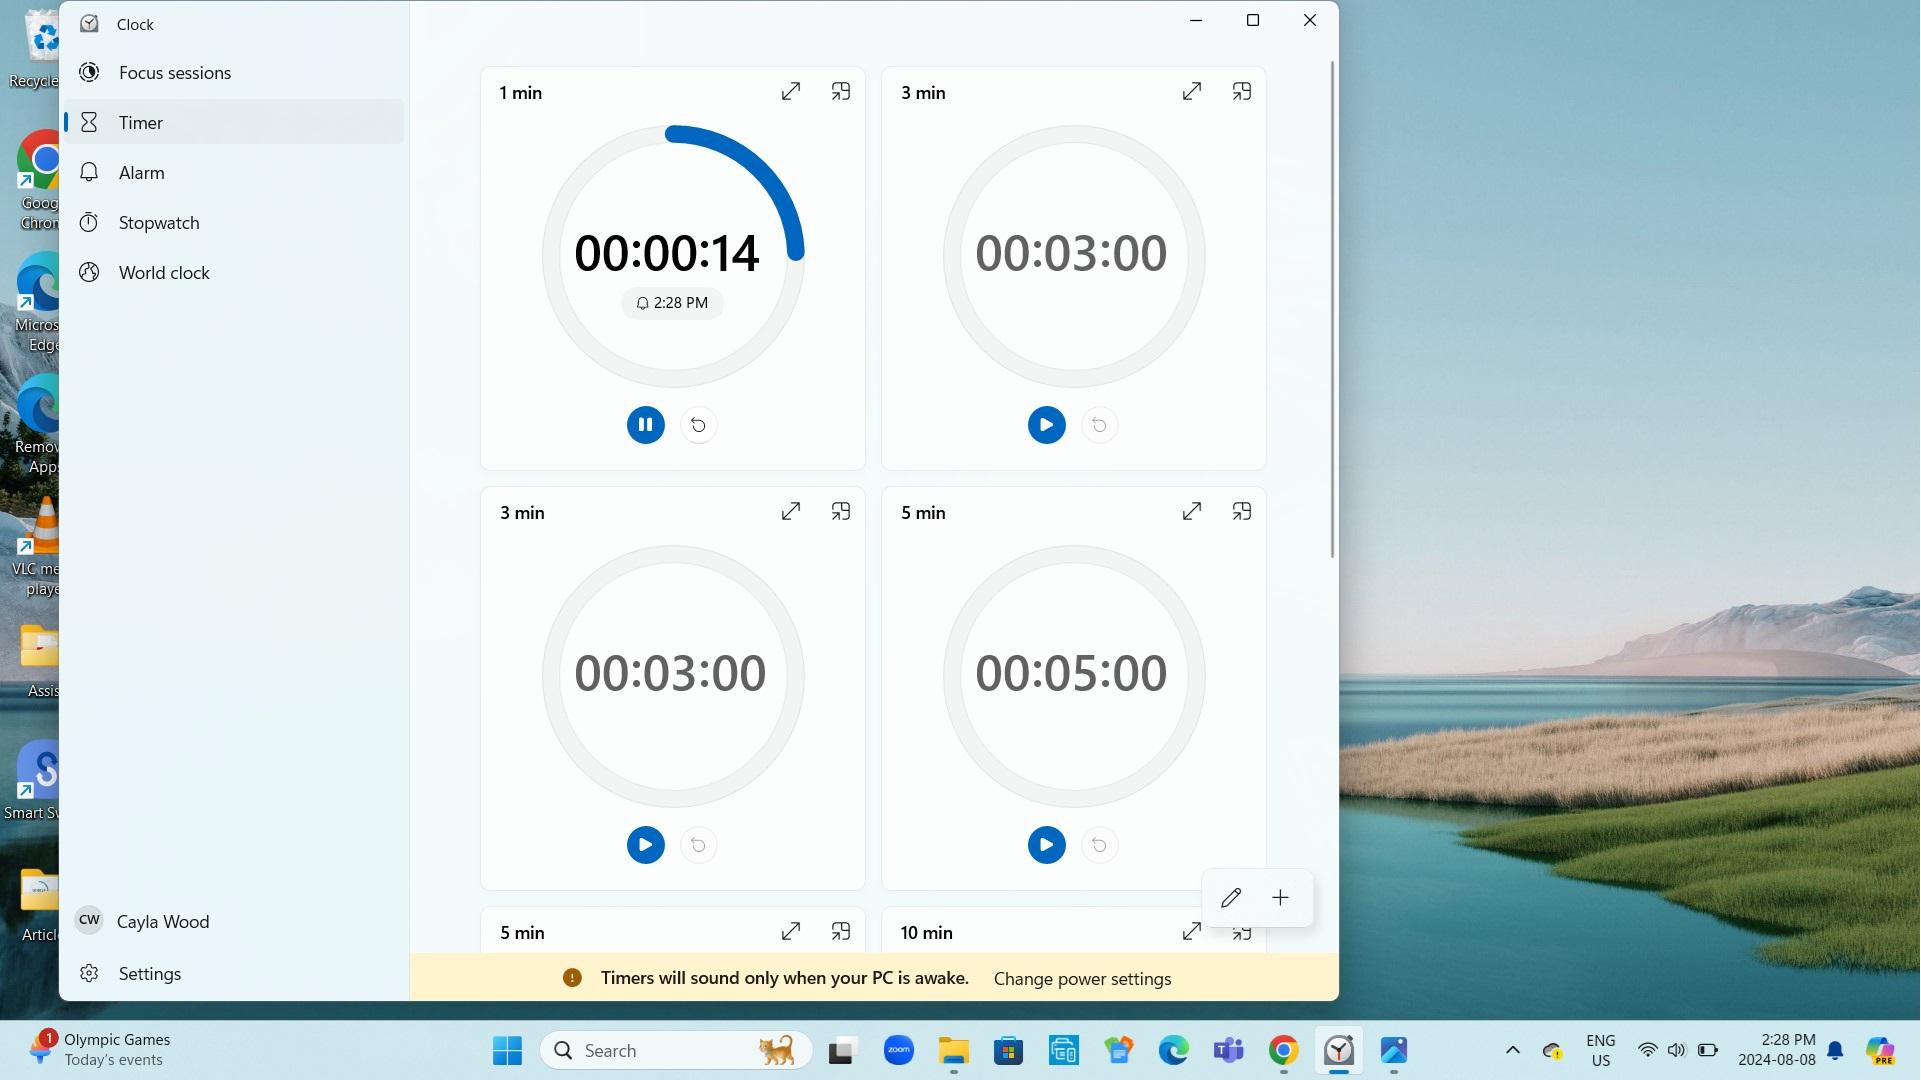Start the top-right 3 min timer

1046,425
